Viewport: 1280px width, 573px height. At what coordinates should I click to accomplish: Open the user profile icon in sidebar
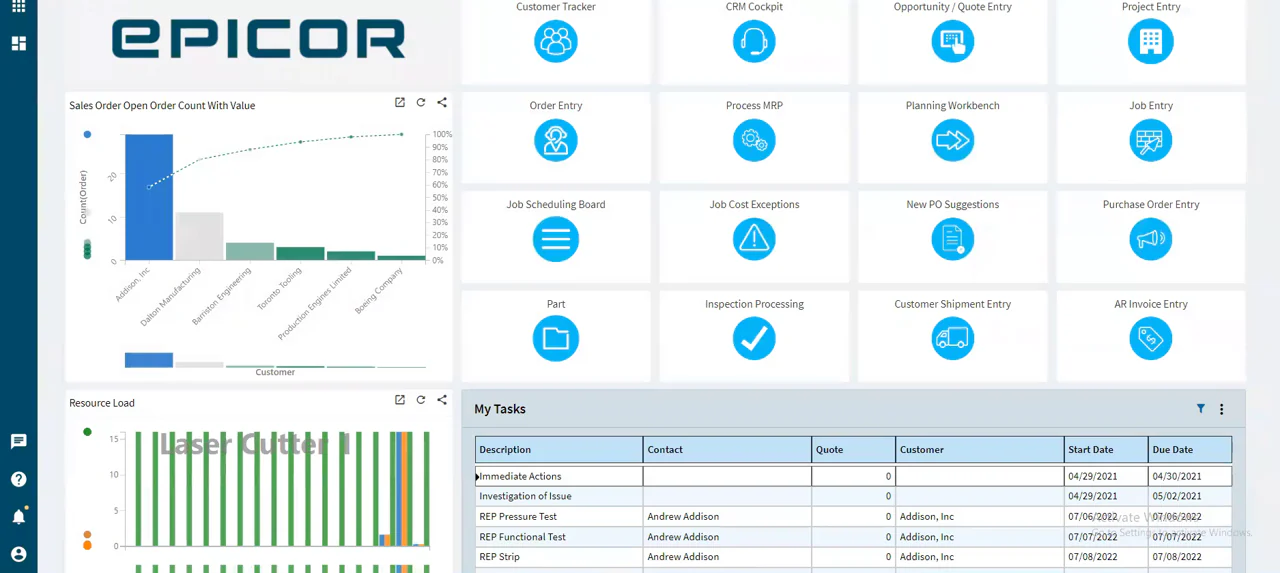point(18,554)
